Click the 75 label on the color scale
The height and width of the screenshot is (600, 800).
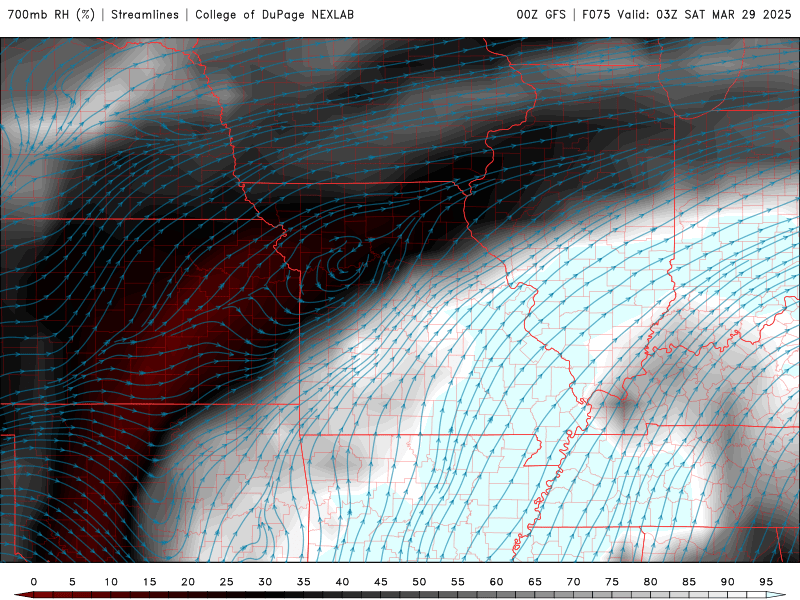[611, 582]
